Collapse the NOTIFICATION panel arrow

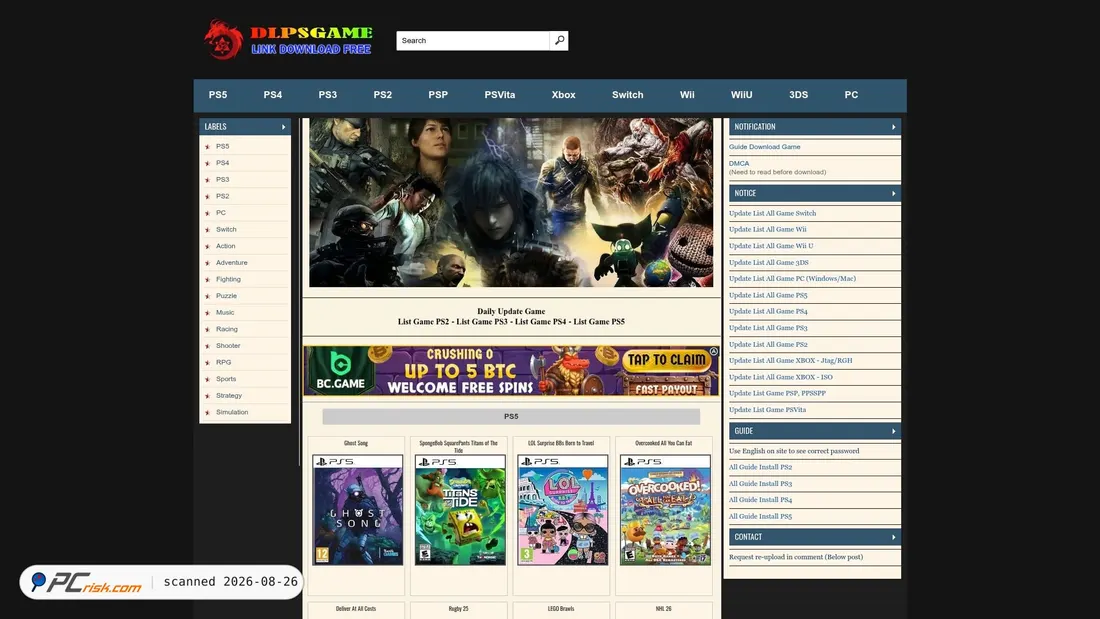pyautogui.click(x=893, y=127)
